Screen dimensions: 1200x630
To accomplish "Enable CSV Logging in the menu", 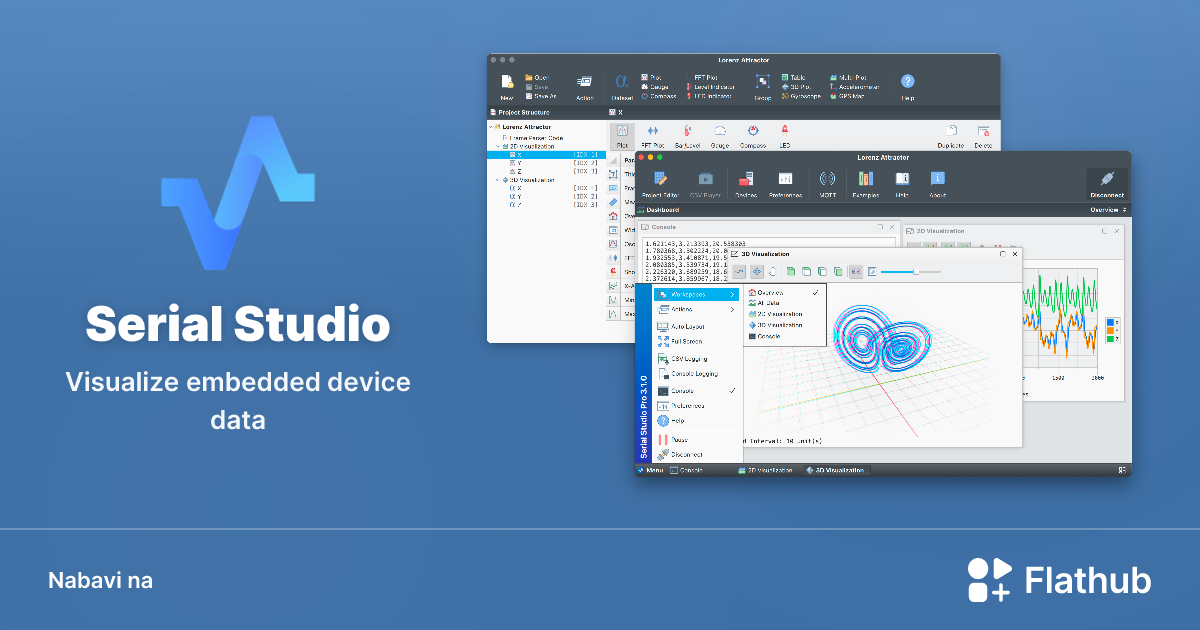I will pos(688,359).
